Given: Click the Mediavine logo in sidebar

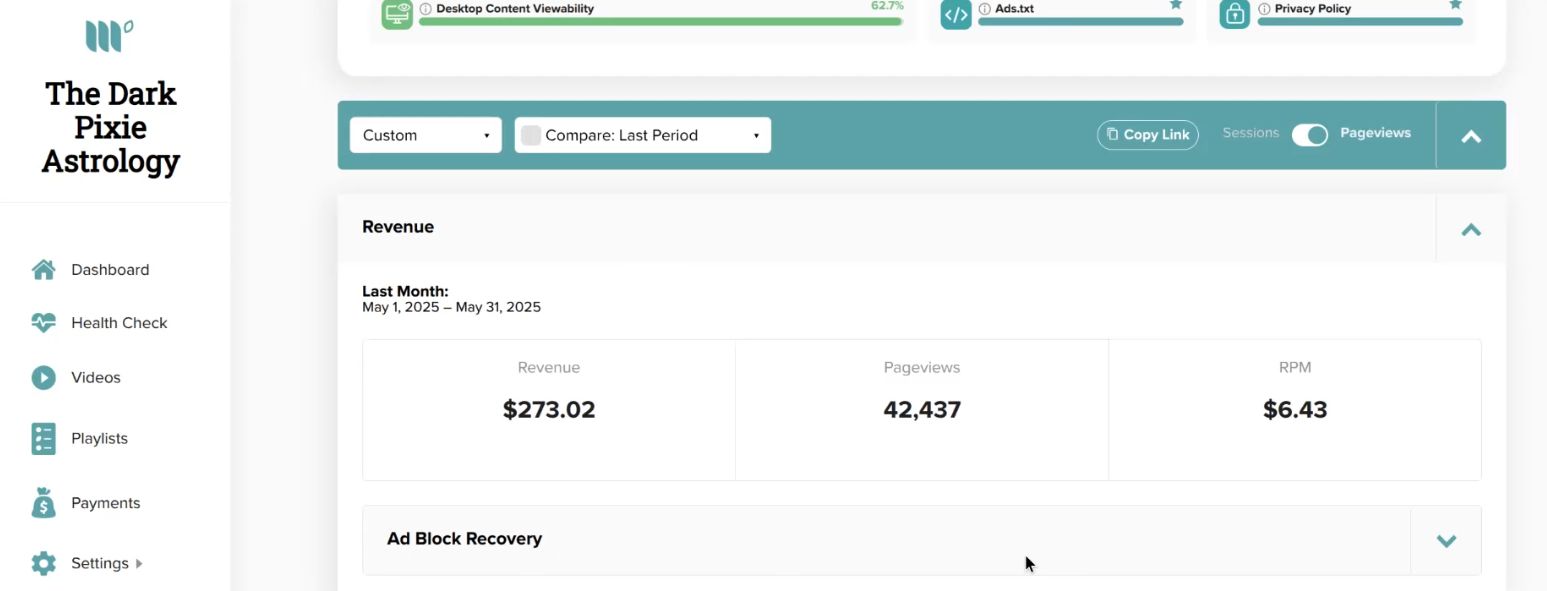Looking at the screenshot, I should click(x=109, y=36).
